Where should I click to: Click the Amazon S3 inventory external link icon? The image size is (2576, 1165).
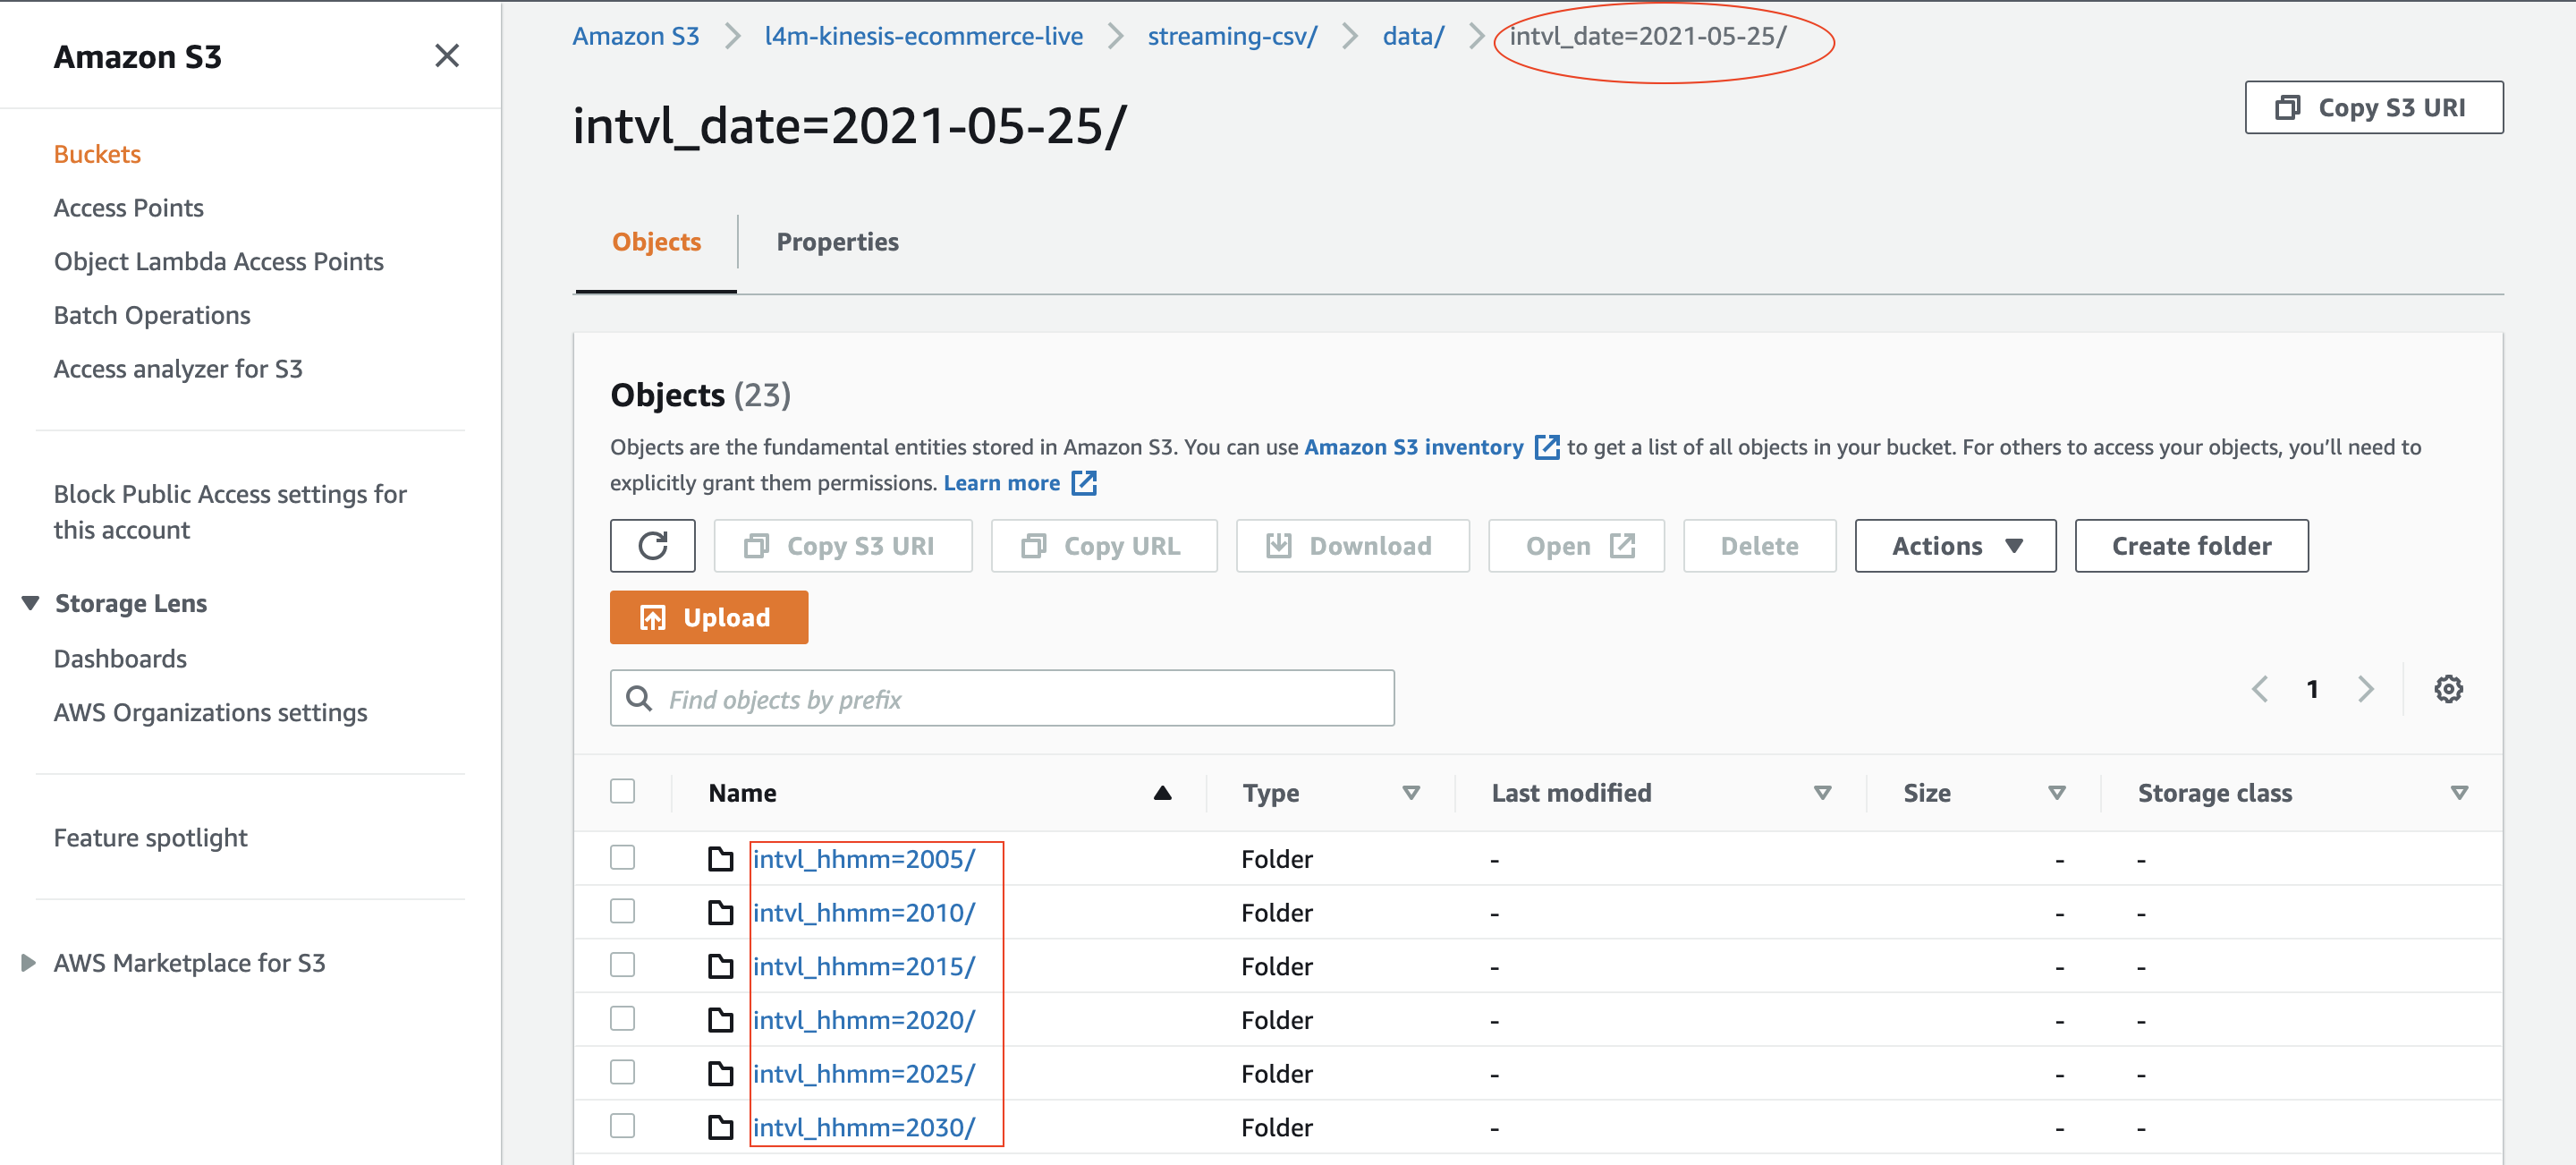point(1546,447)
